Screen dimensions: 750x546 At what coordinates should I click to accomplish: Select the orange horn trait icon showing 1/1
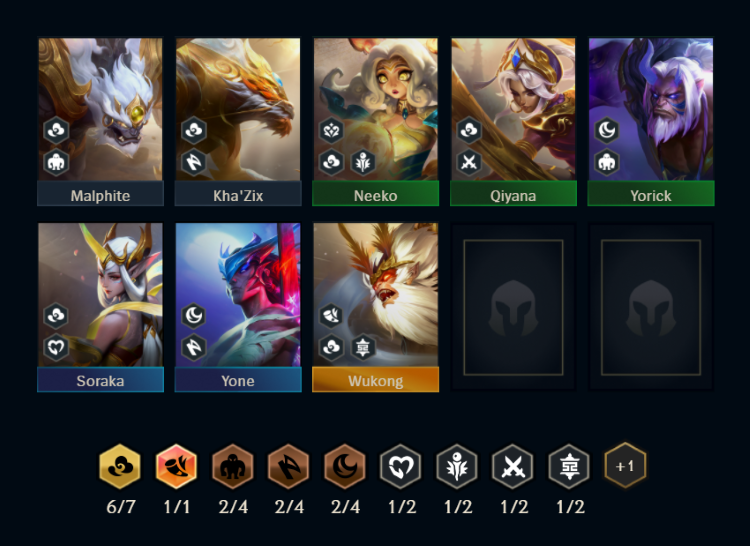pyautogui.click(x=176, y=466)
